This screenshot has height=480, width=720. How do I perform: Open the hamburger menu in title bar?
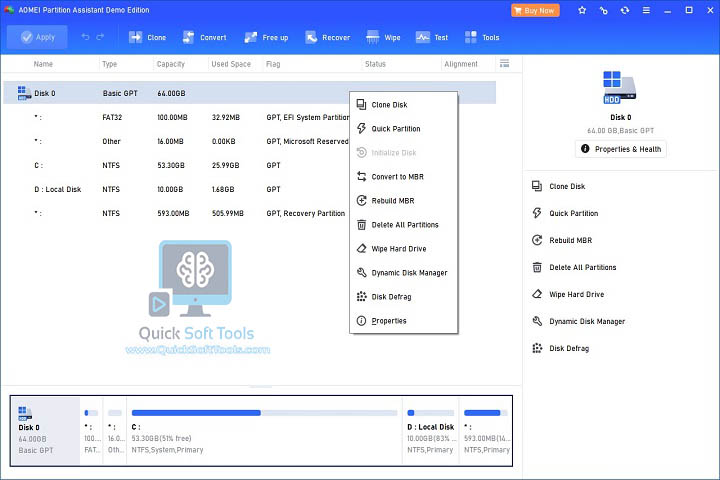646,10
